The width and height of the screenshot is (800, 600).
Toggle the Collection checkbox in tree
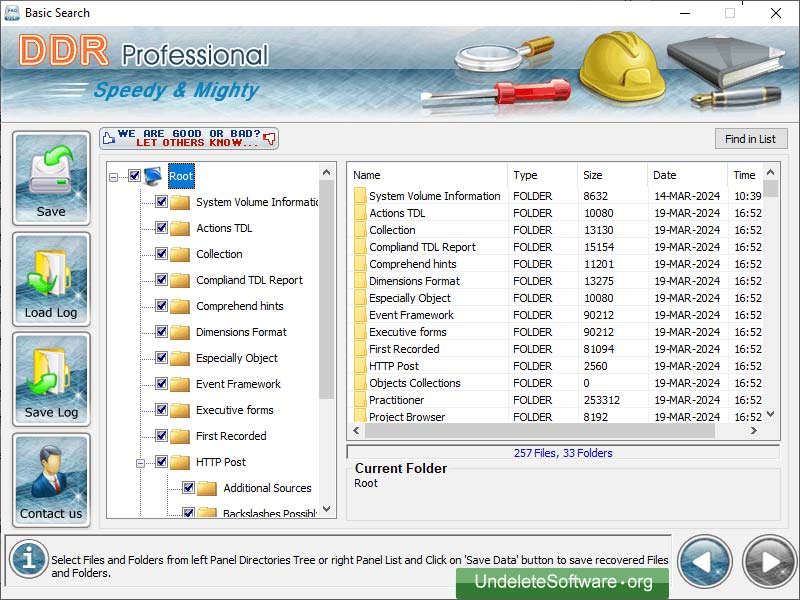[x=161, y=254]
